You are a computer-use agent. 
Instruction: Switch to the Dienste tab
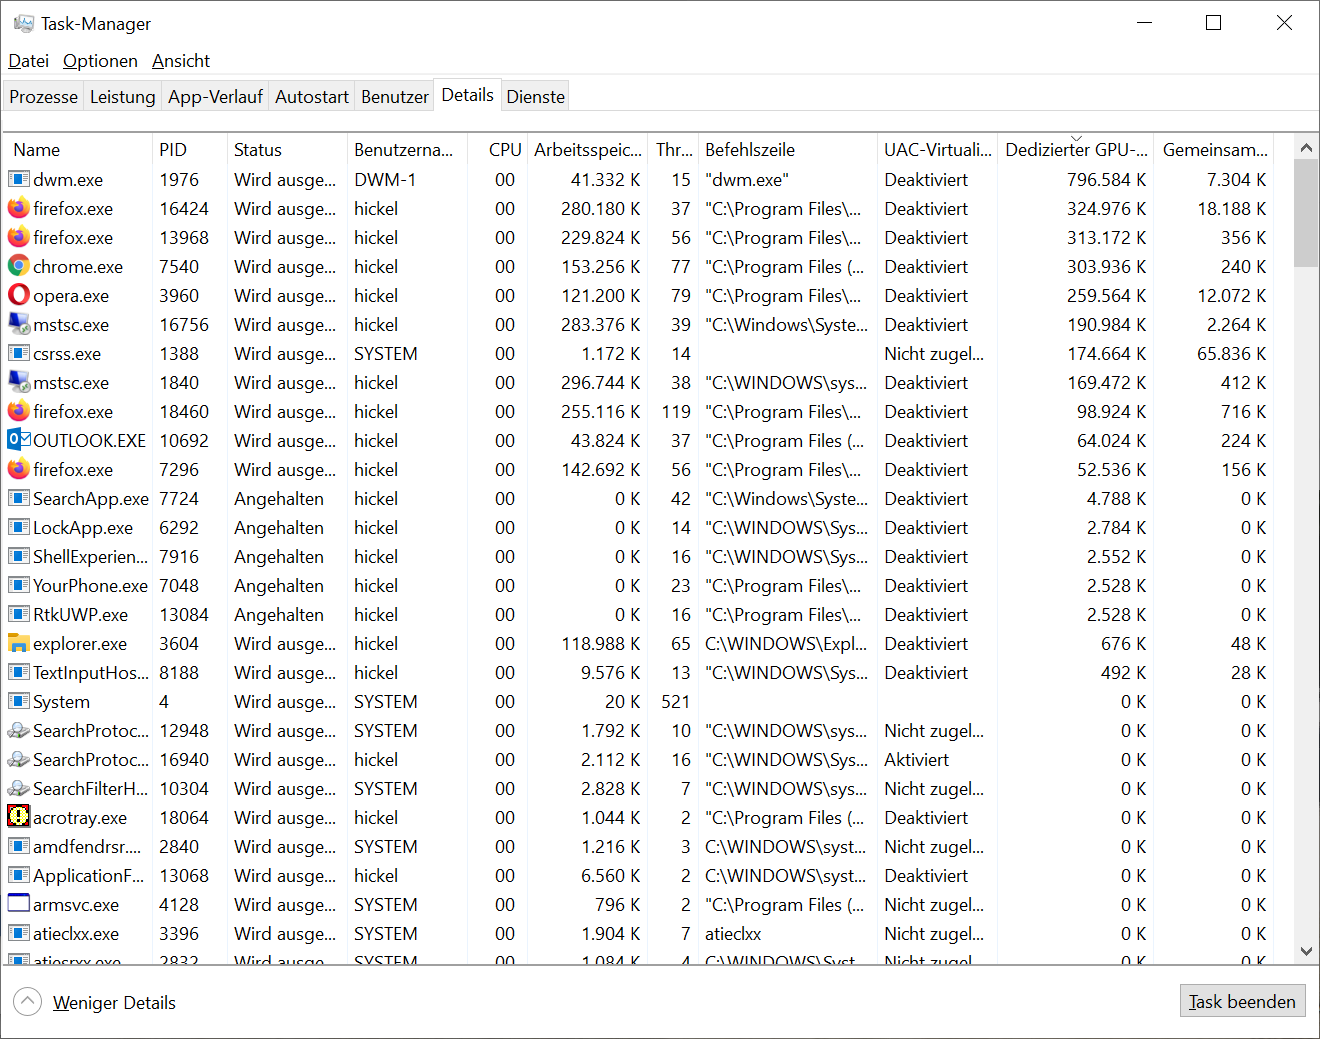536,97
